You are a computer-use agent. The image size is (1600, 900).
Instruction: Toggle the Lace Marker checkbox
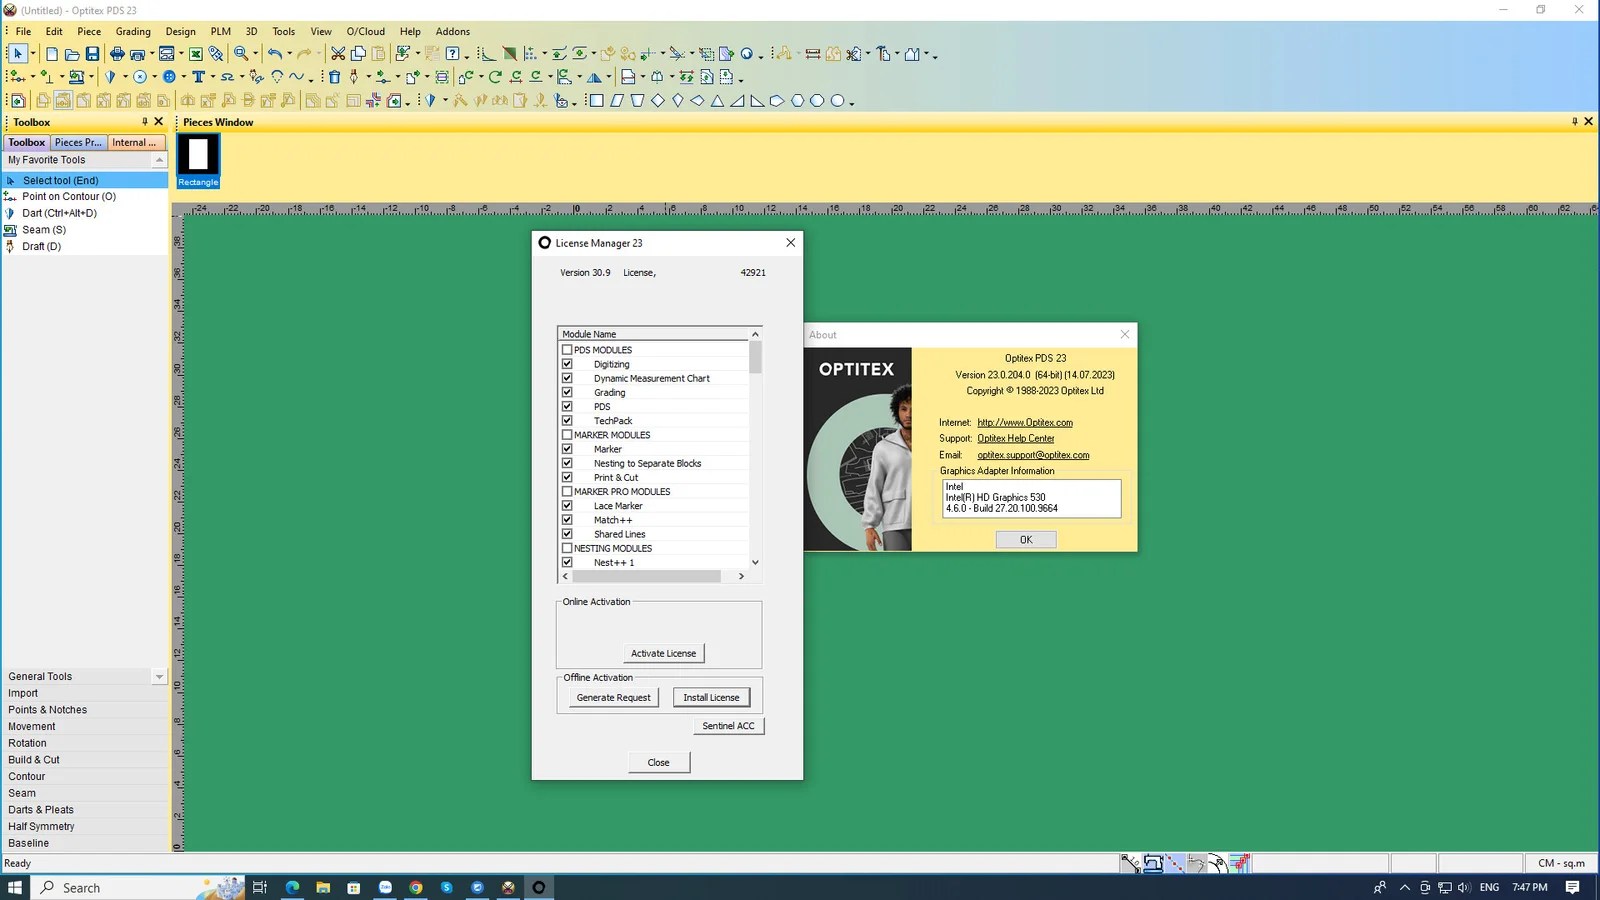(567, 506)
